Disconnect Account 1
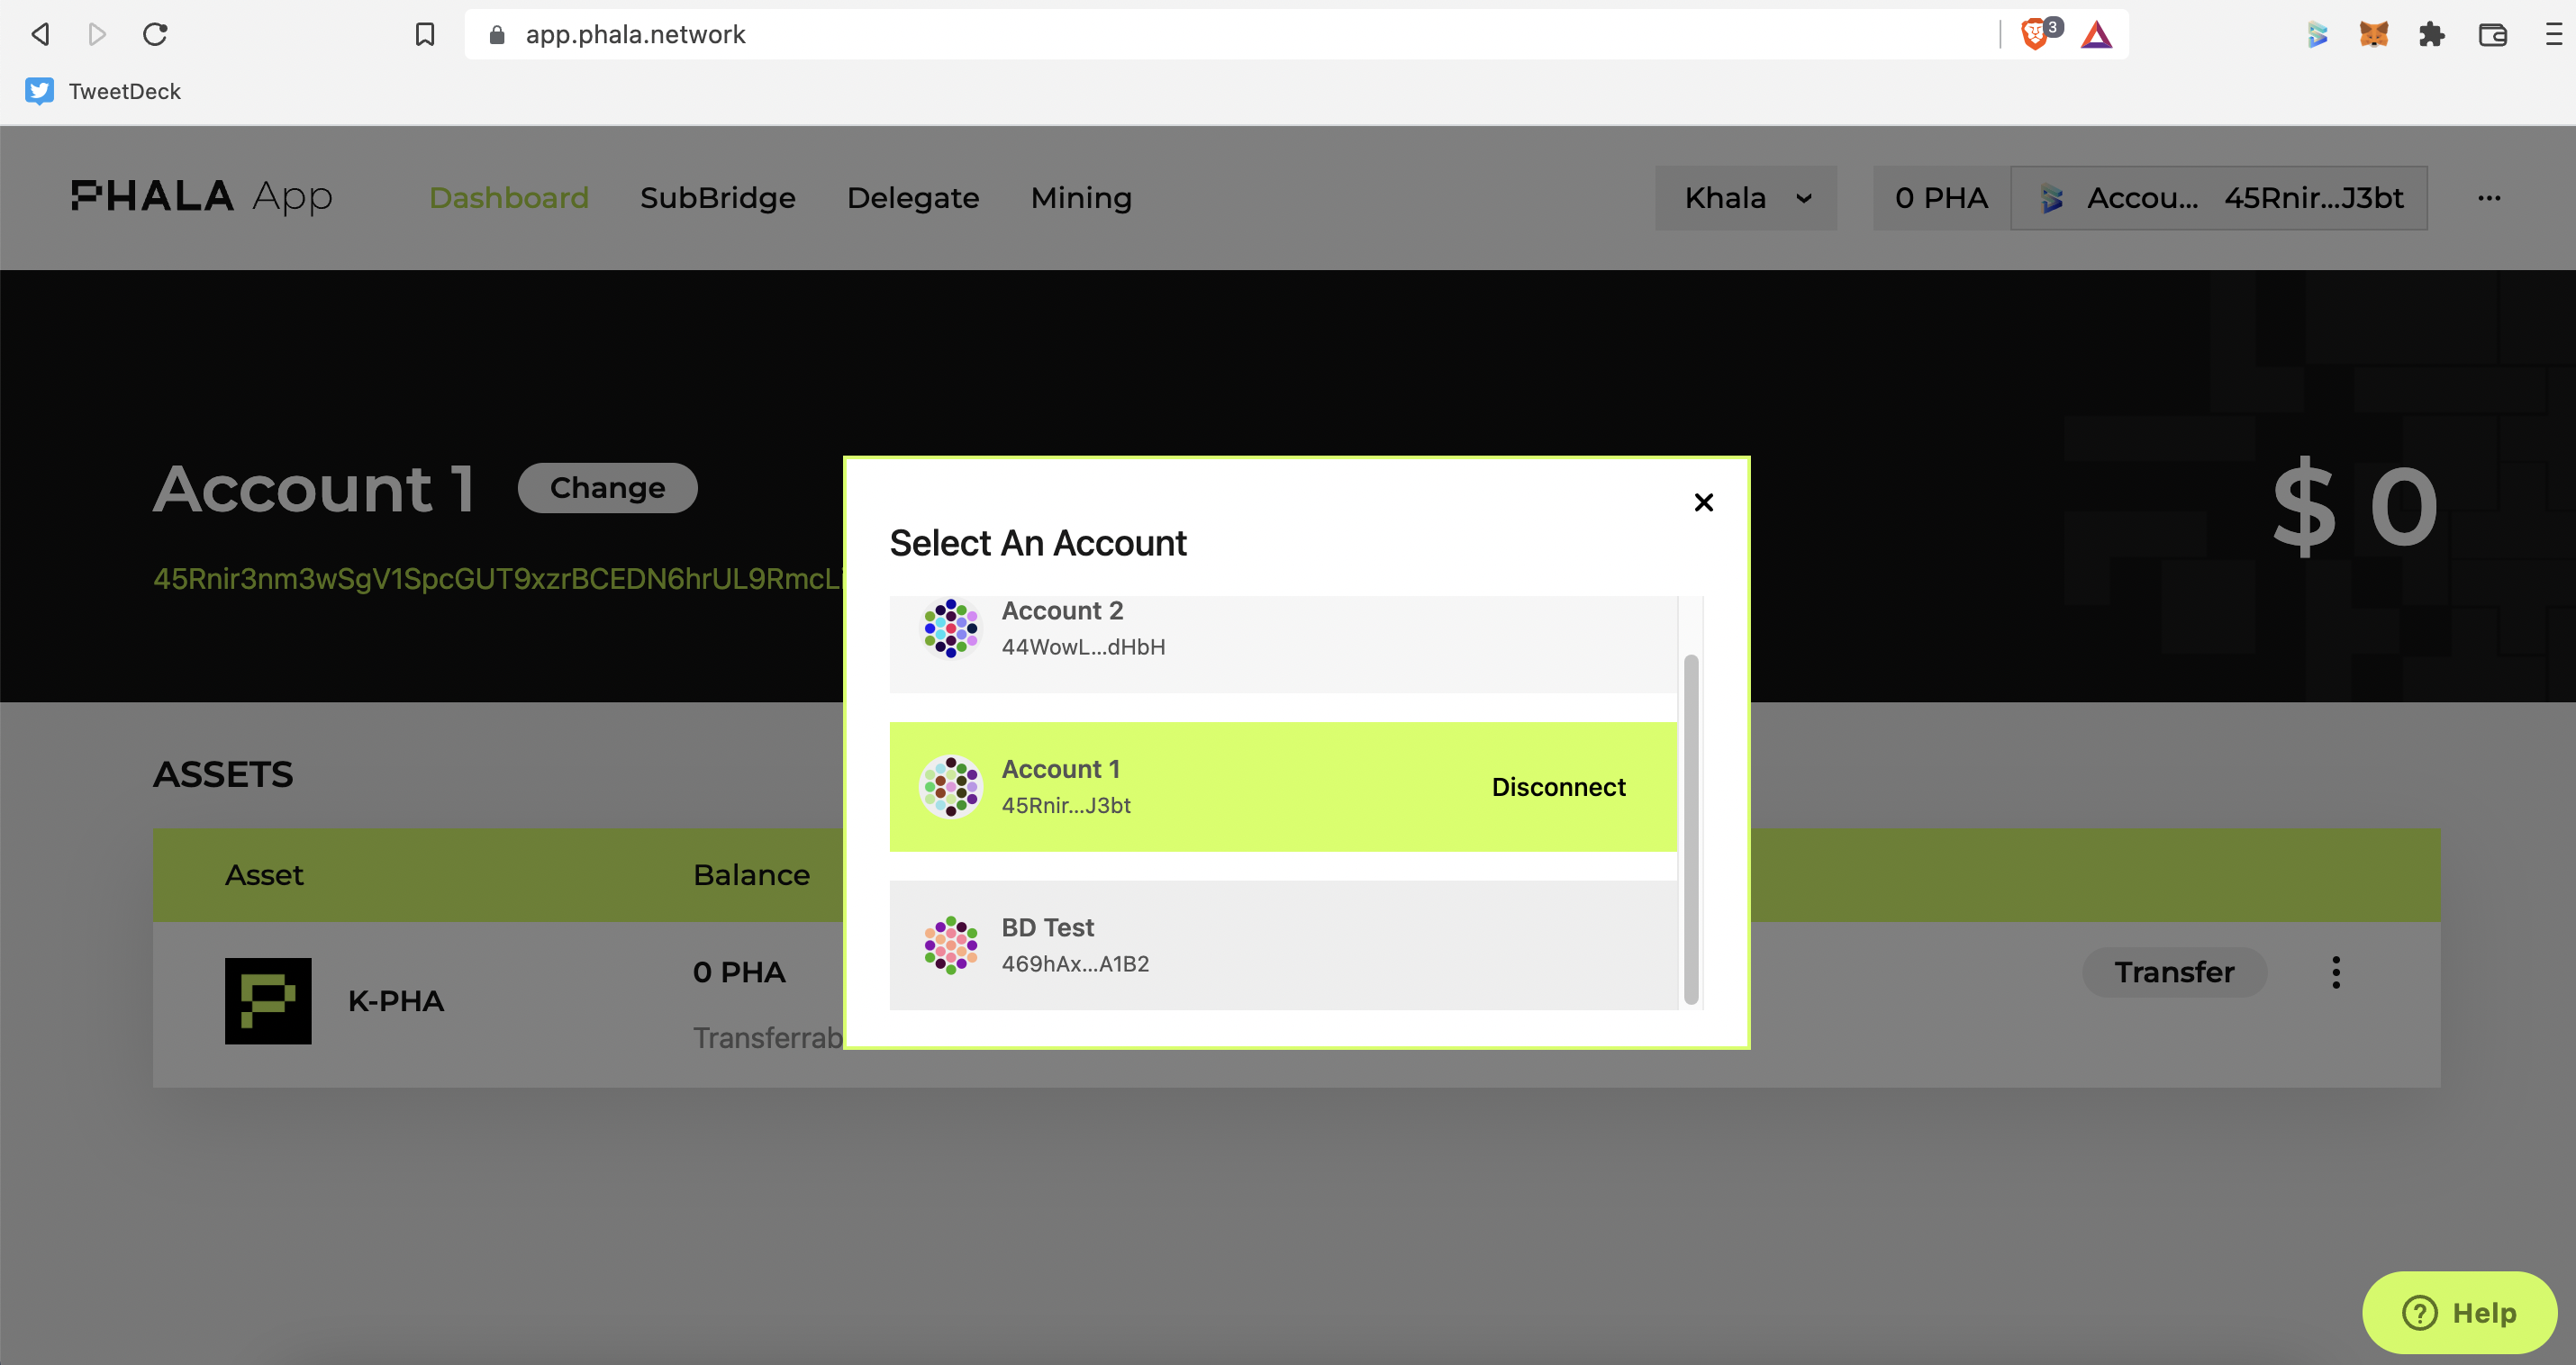 (x=1558, y=787)
